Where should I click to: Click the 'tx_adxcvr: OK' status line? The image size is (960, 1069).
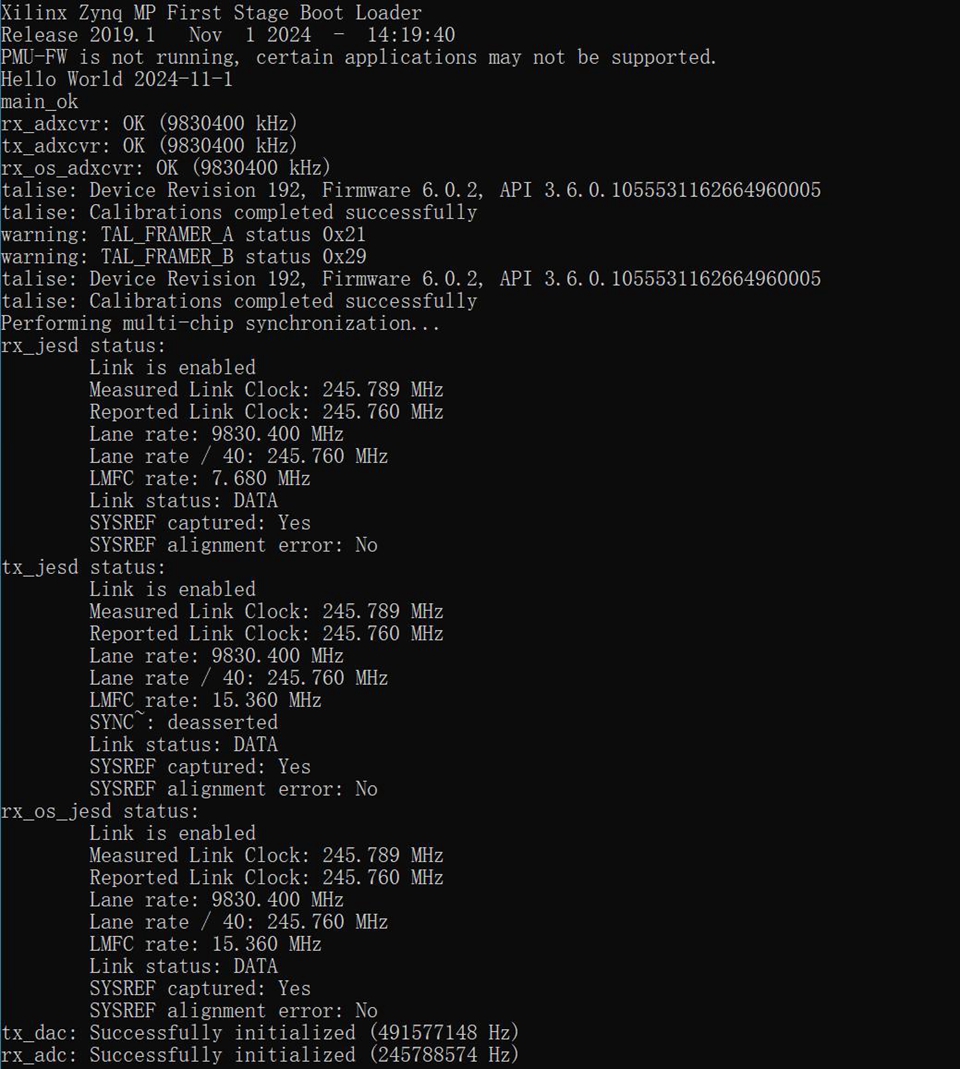click(149, 146)
